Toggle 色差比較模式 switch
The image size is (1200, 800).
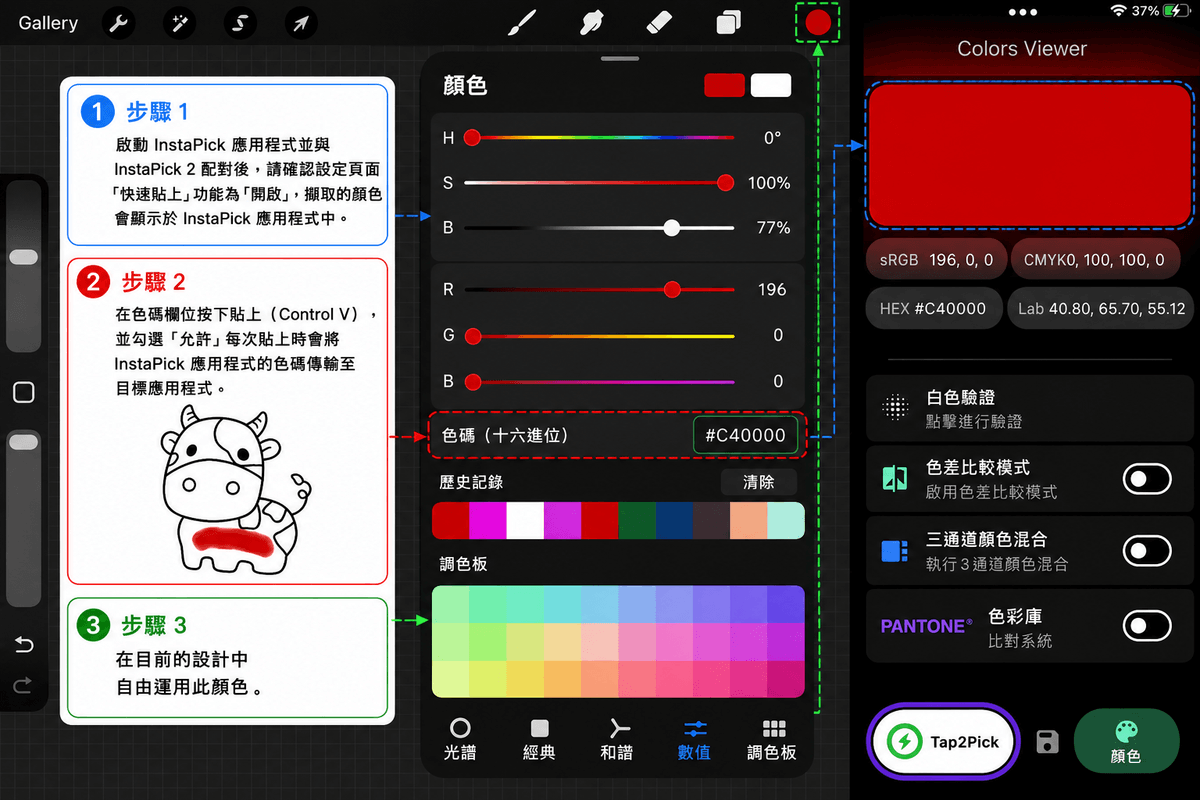click(1147, 479)
